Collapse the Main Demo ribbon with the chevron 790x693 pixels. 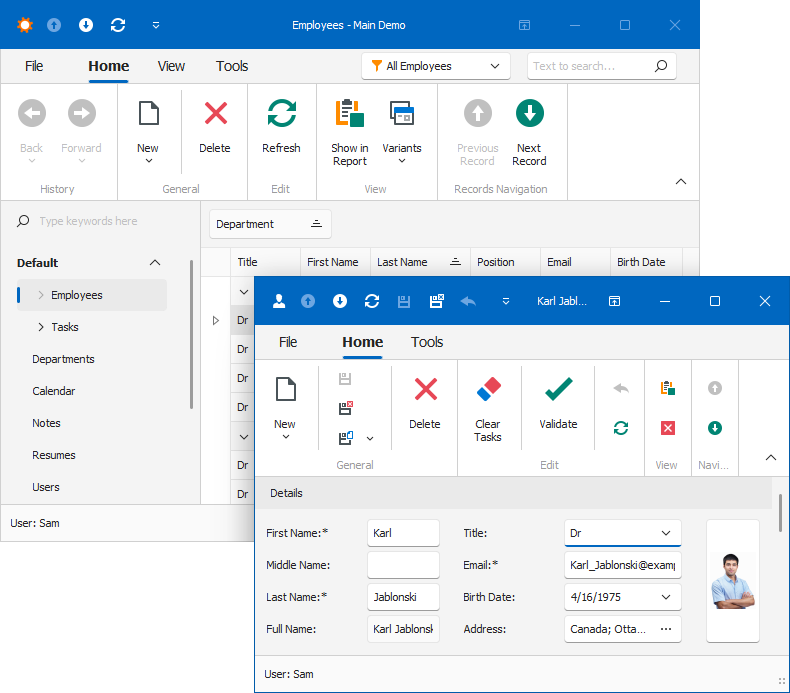(681, 181)
